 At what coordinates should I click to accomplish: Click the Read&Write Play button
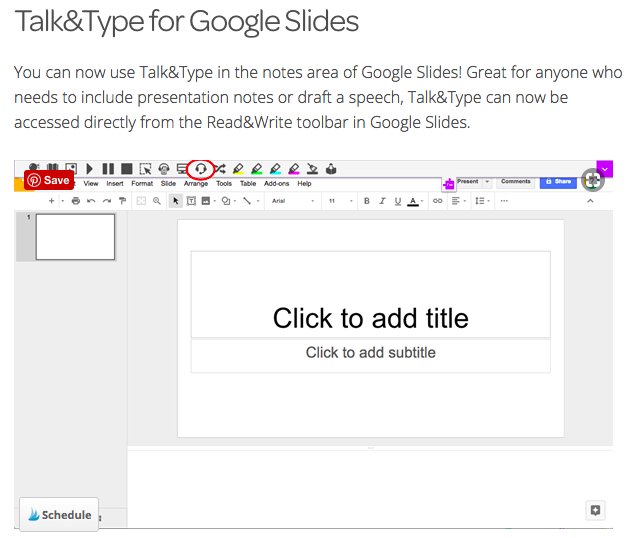coord(89,169)
